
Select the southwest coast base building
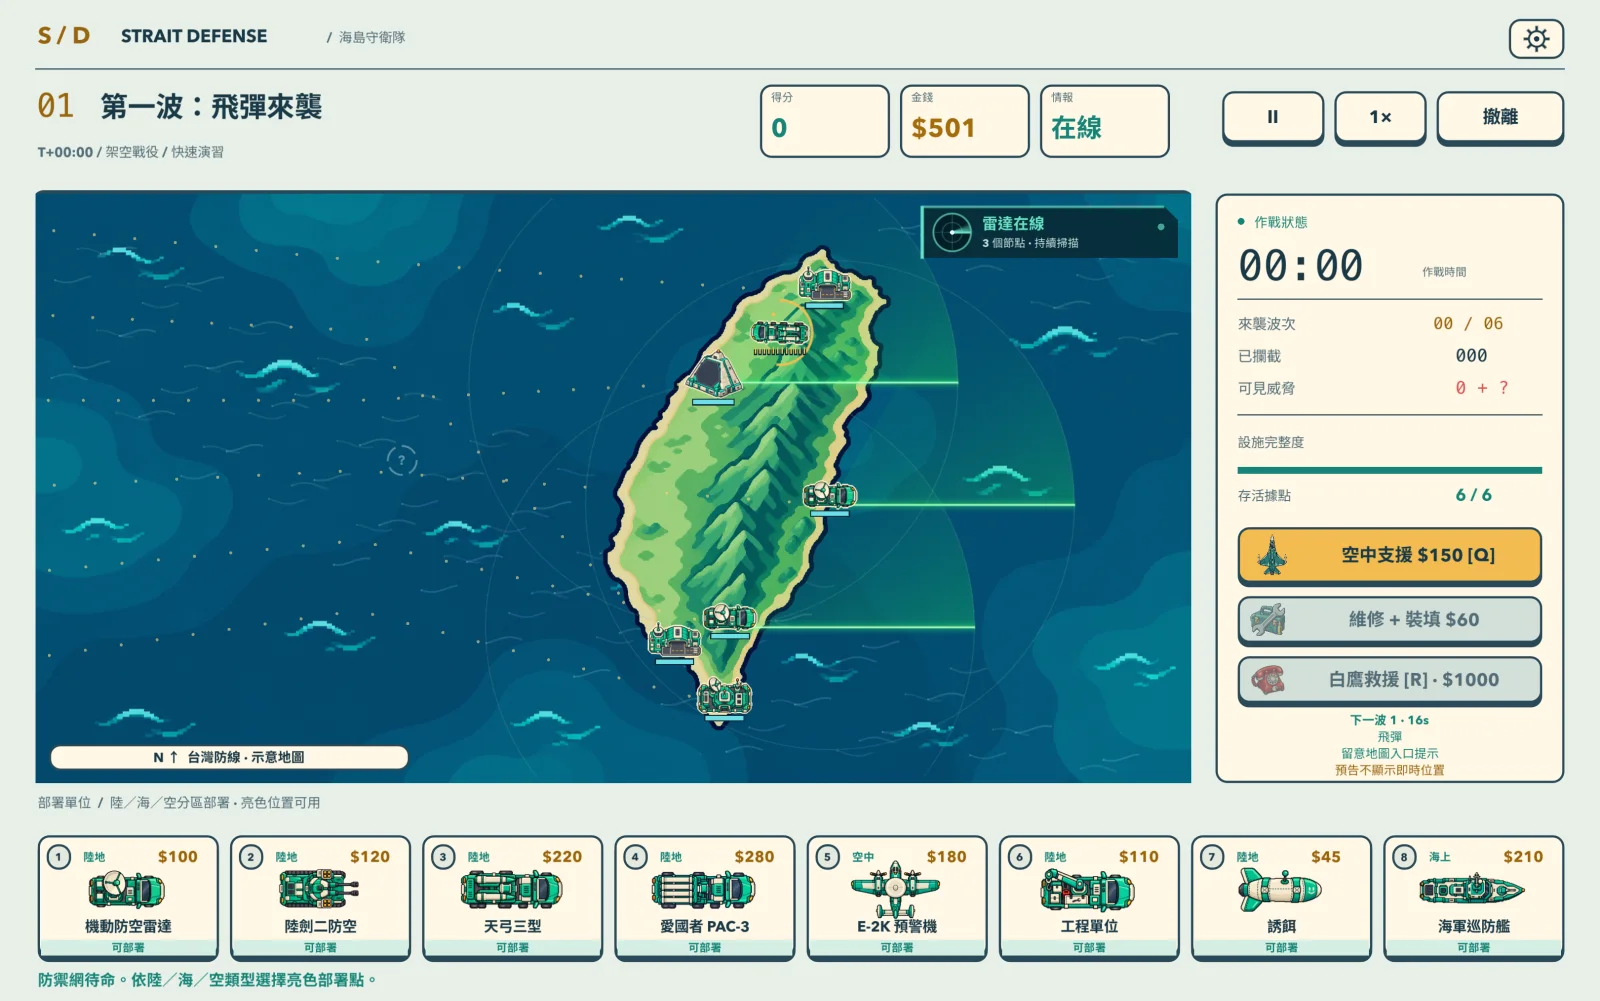pyautogui.click(x=675, y=640)
